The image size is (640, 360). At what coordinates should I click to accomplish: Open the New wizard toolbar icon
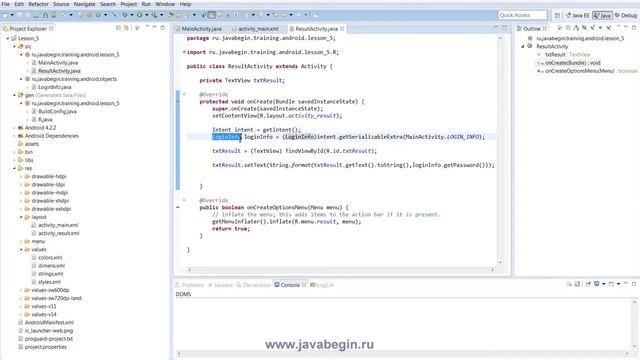pyautogui.click(x=5, y=15)
